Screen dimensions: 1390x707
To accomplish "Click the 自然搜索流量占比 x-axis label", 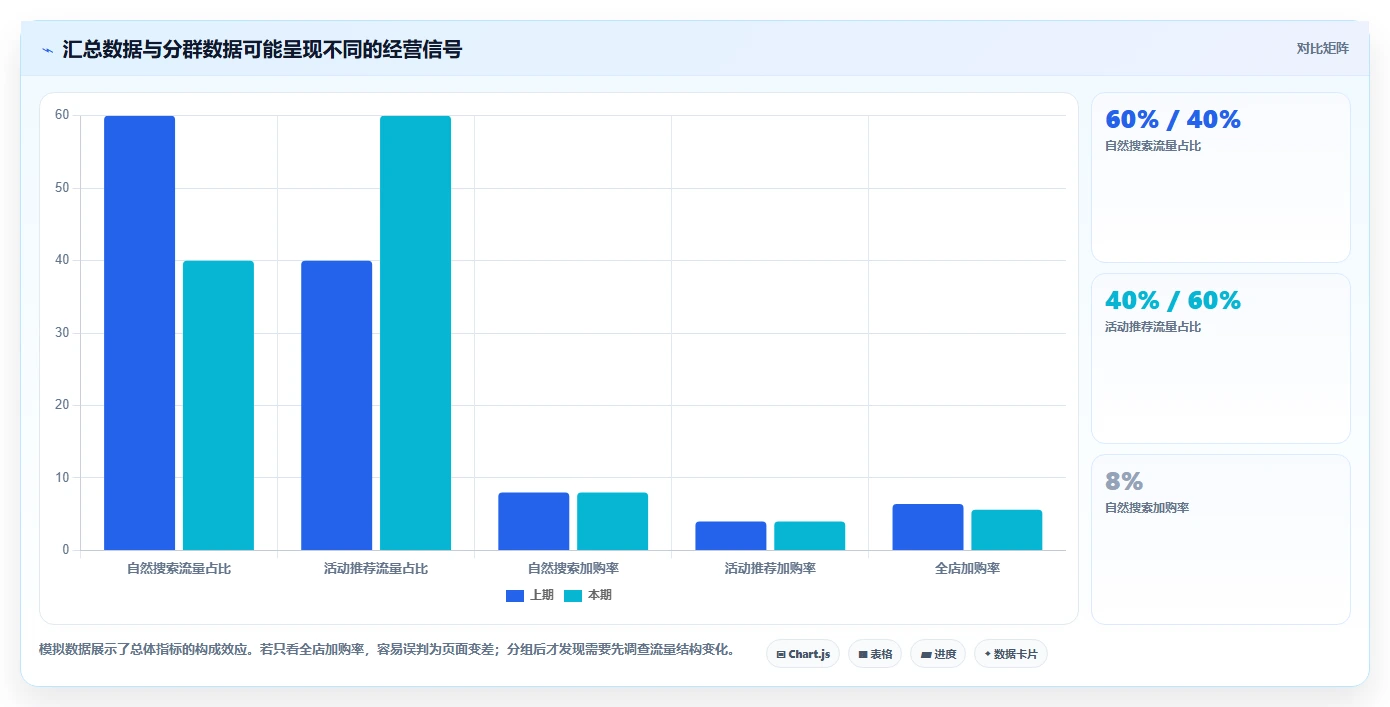I will (179, 568).
